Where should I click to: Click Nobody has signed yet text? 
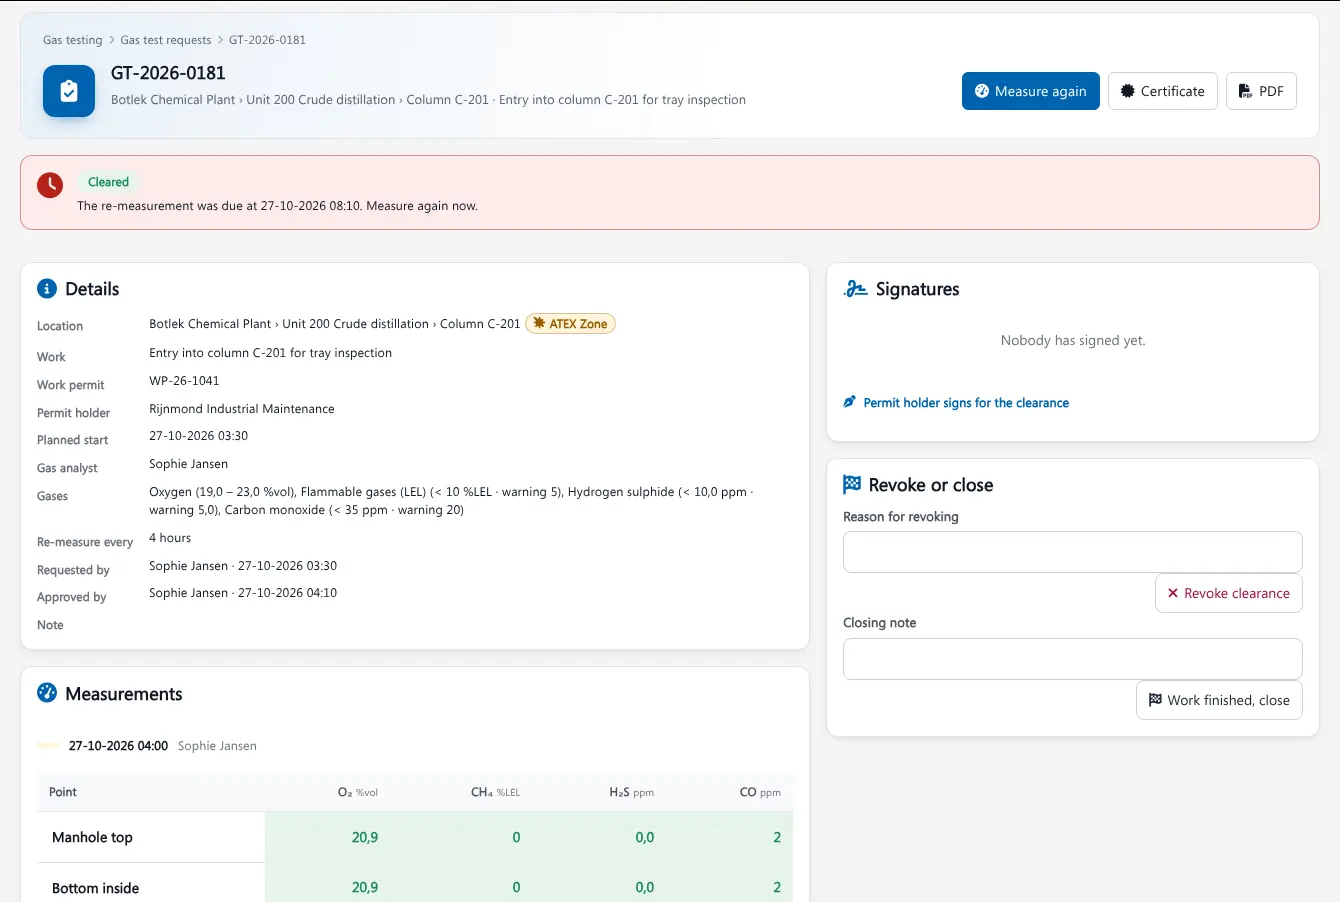tap(1073, 340)
